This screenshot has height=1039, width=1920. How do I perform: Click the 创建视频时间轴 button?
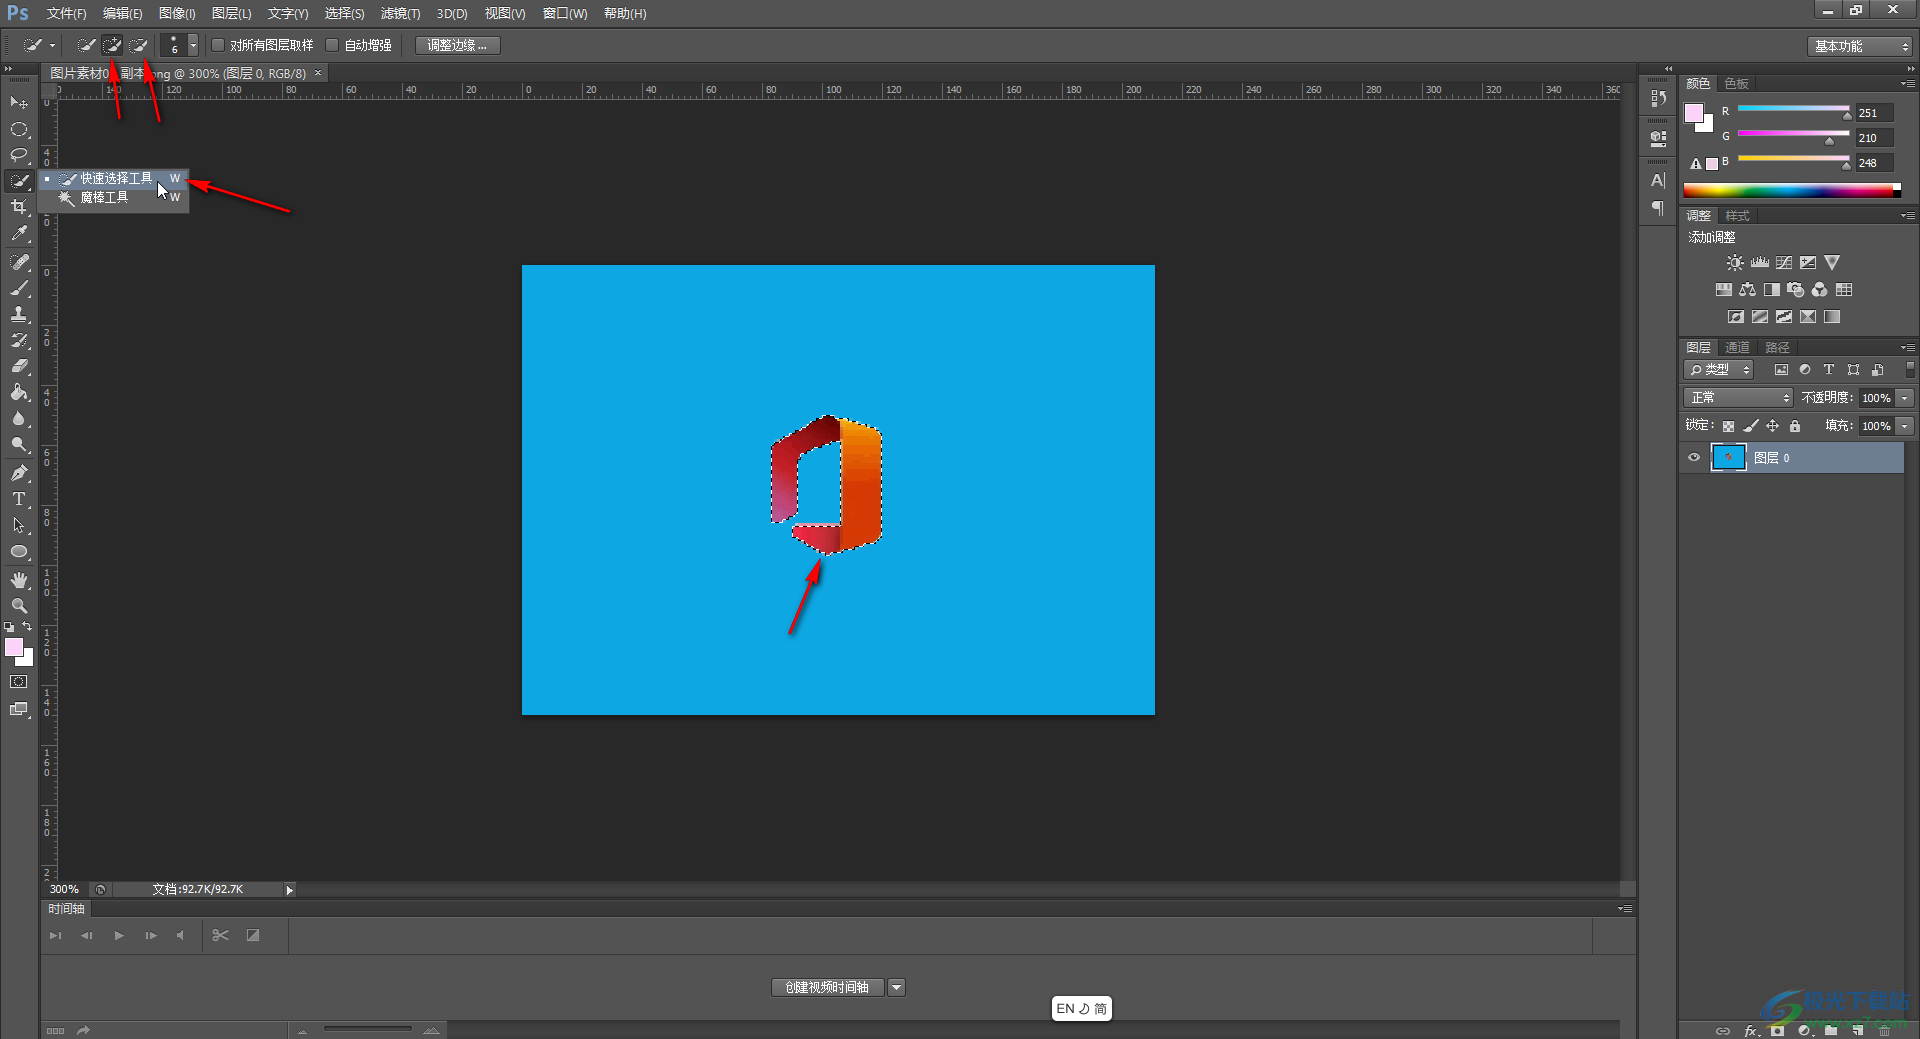click(x=827, y=987)
